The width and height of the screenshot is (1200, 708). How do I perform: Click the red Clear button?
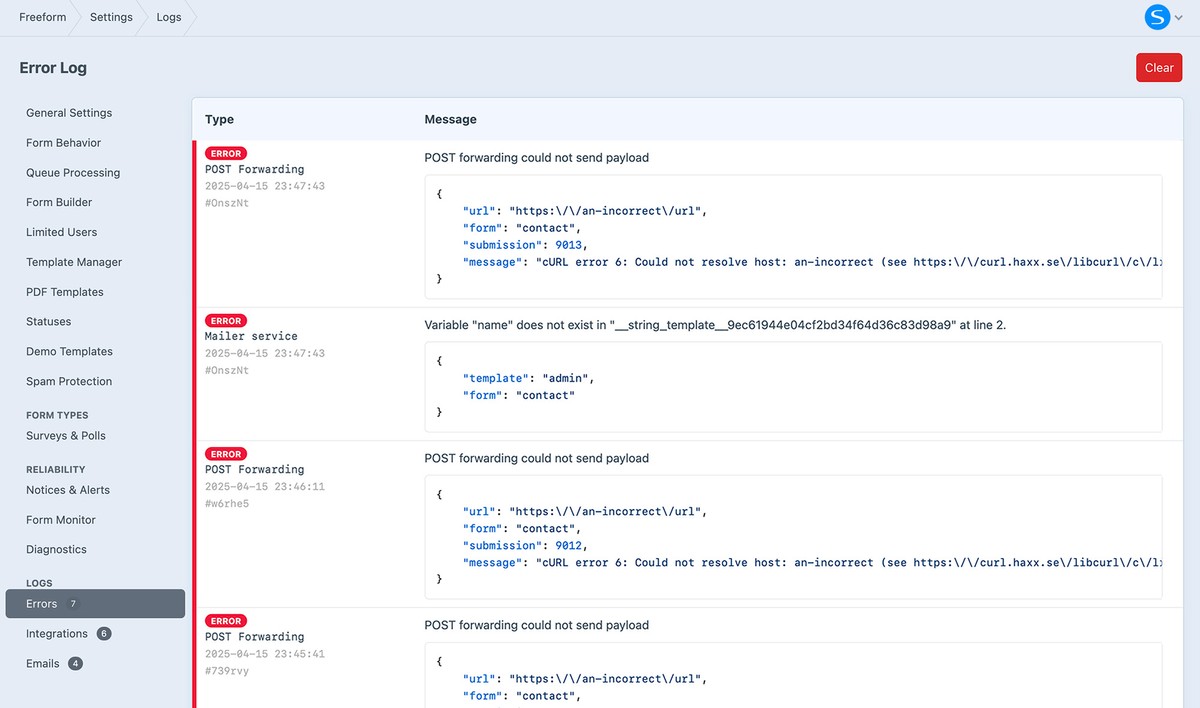coord(1159,68)
